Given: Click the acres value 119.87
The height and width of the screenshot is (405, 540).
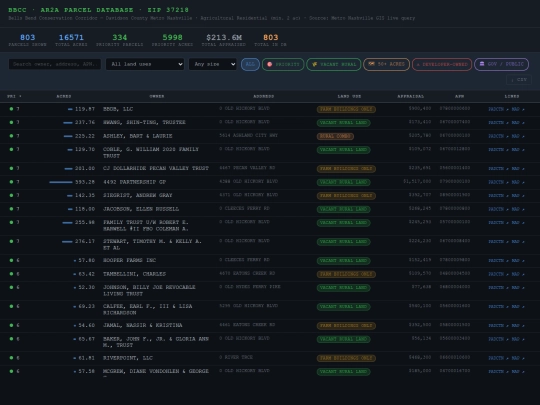Looking at the screenshot, I should [x=85, y=109].
